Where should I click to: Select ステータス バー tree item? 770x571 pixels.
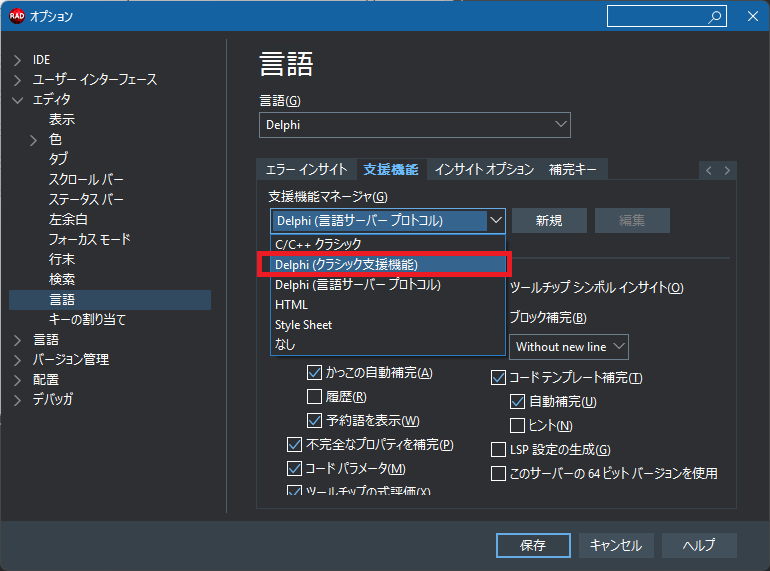(x=86, y=199)
